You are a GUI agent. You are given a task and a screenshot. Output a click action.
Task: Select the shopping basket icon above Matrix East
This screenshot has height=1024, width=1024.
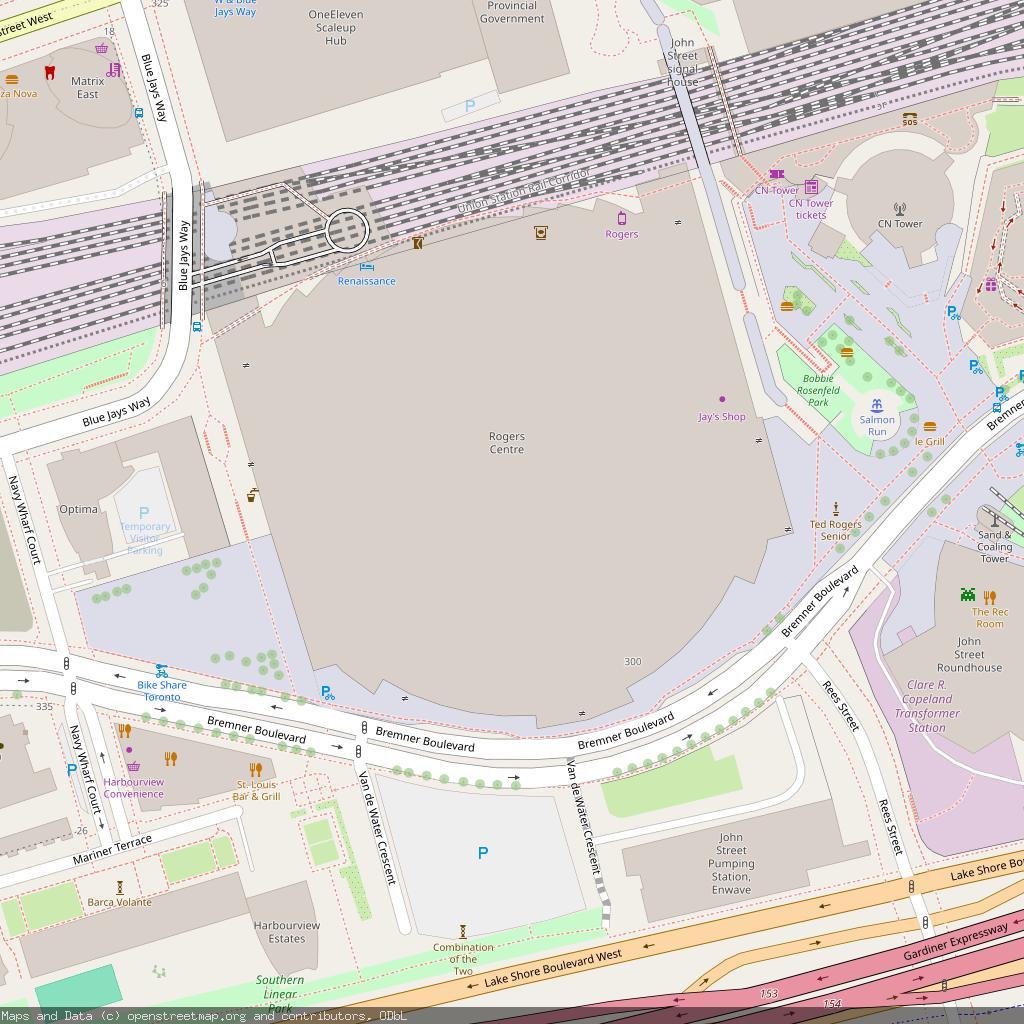[x=101, y=48]
